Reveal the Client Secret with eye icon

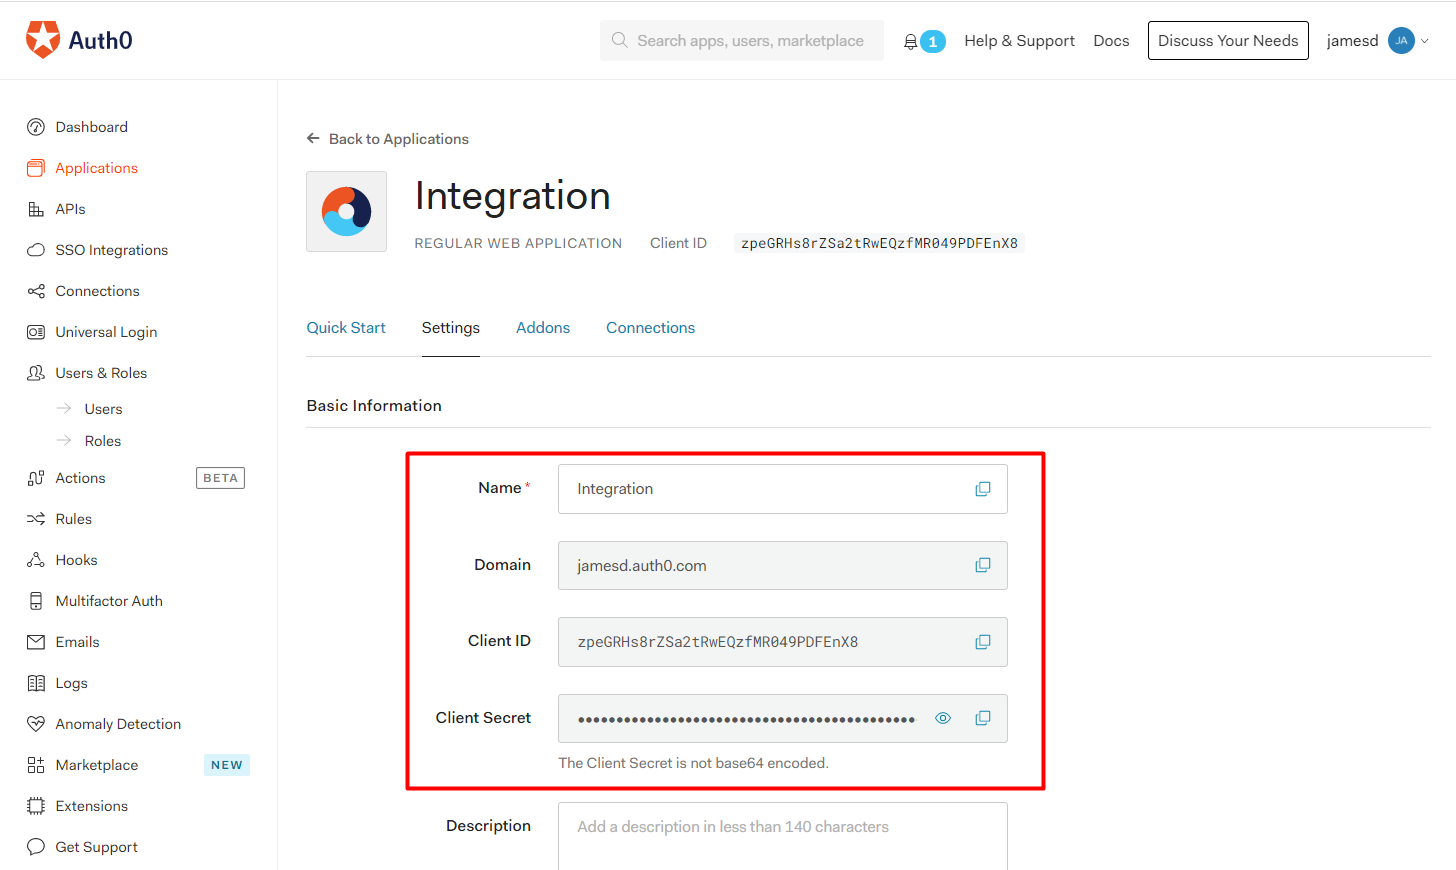tap(943, 718)
